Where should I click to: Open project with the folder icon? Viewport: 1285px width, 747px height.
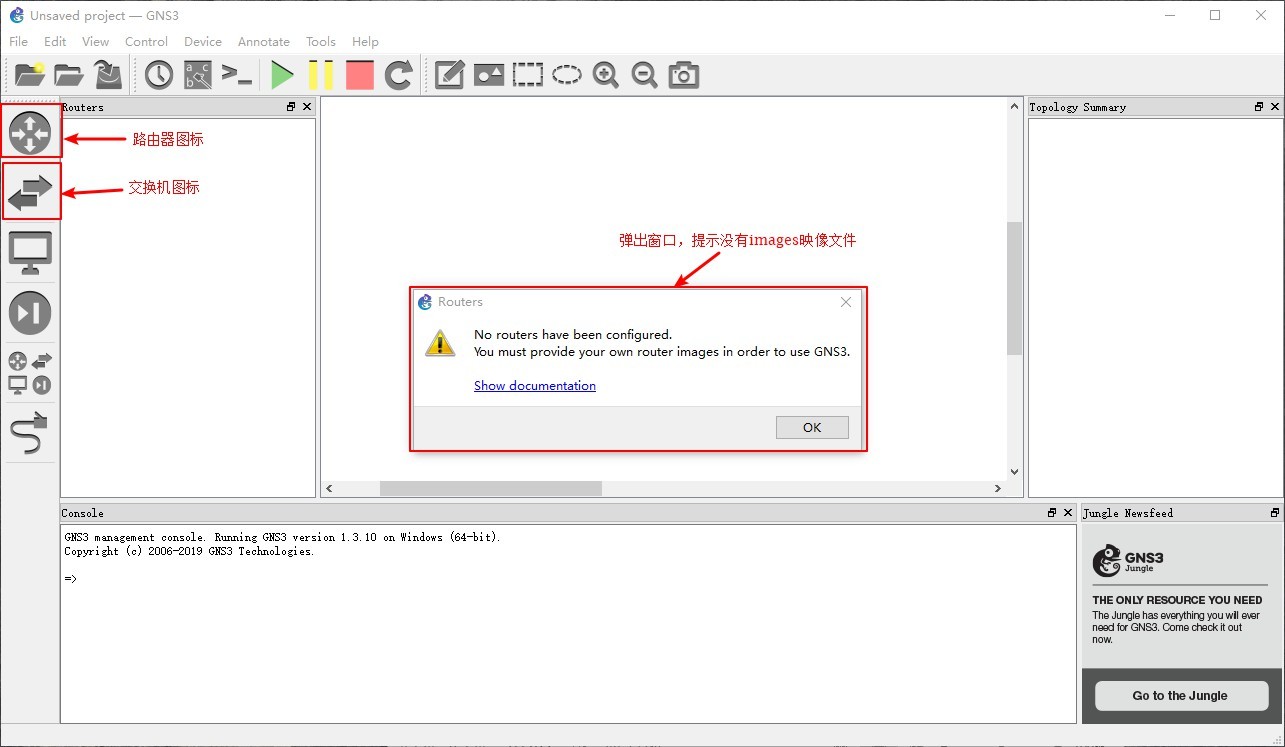click(69, 75)
